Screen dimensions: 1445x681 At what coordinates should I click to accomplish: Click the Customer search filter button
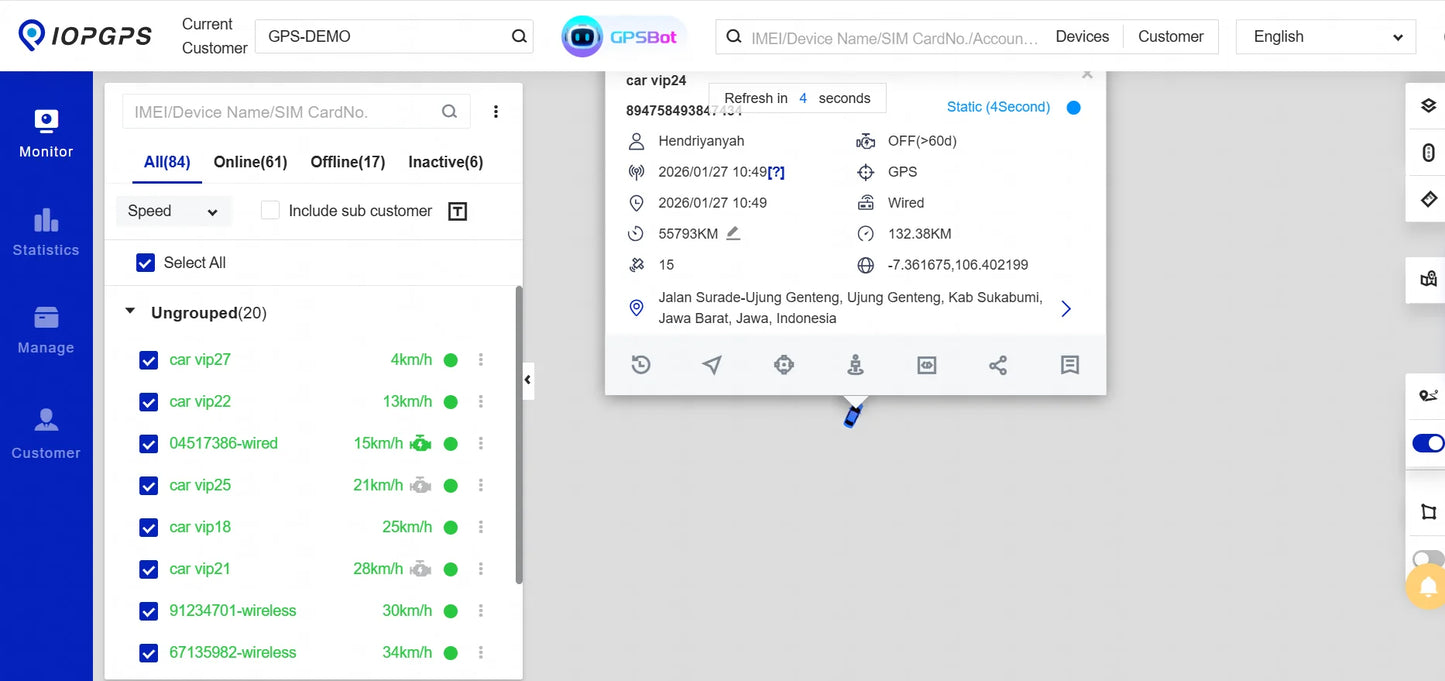1170,37
